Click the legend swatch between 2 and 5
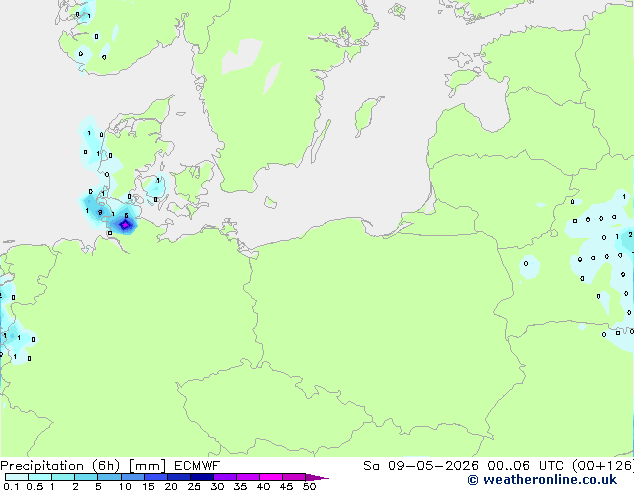Screen dimensions: 634x490 (86, 477)
